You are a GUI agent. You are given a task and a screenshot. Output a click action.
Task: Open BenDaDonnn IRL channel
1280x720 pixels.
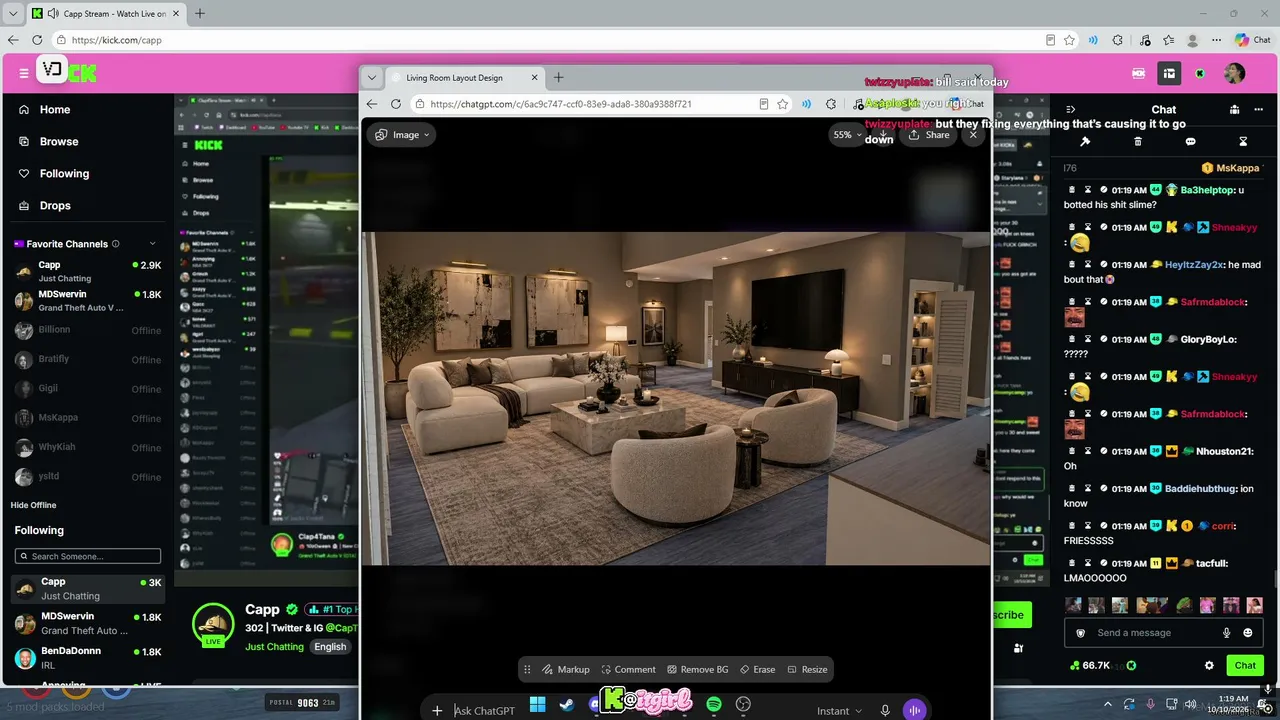(87, 658)
